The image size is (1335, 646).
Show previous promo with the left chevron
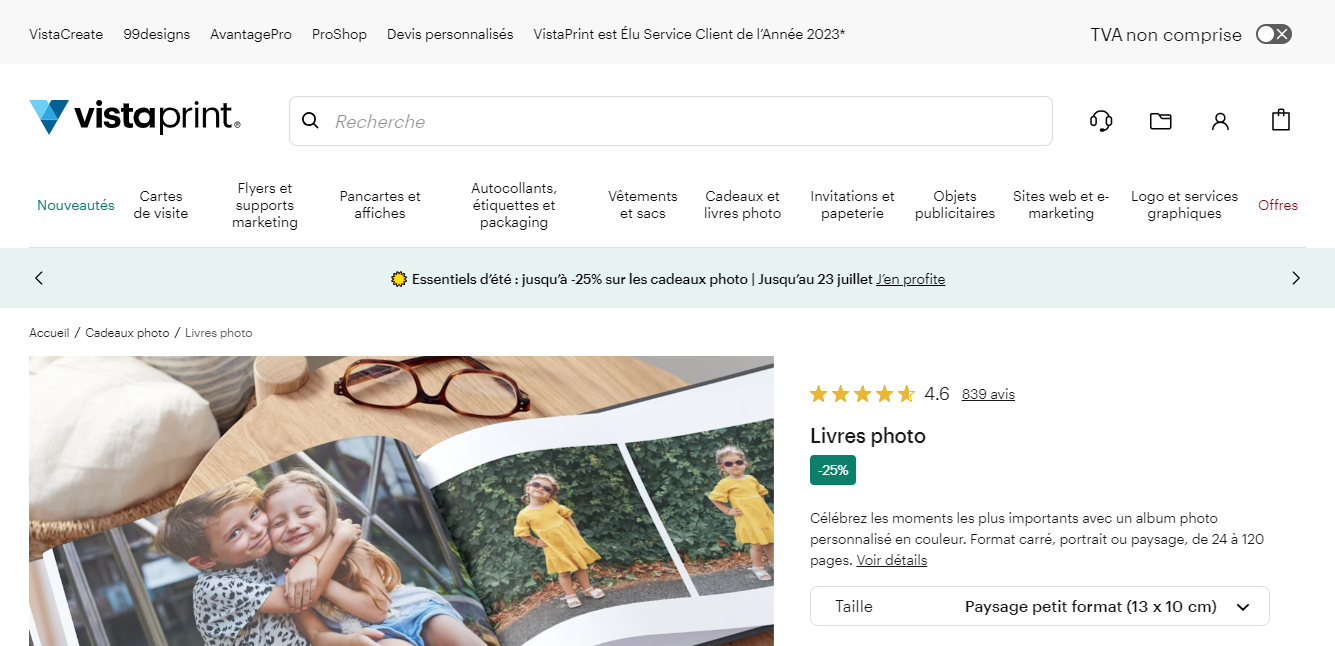pos(38,278)
